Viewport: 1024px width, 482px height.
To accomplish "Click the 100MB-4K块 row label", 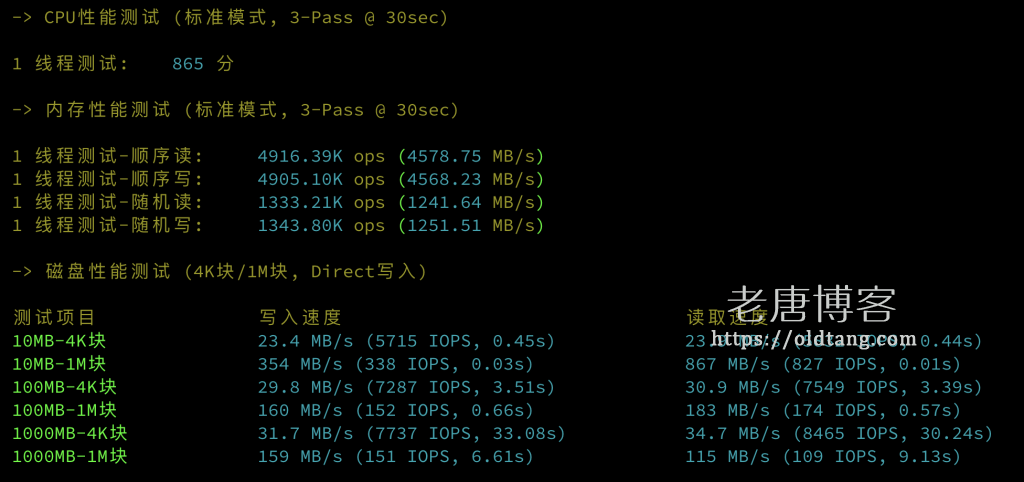I will (x=64, y=387).
